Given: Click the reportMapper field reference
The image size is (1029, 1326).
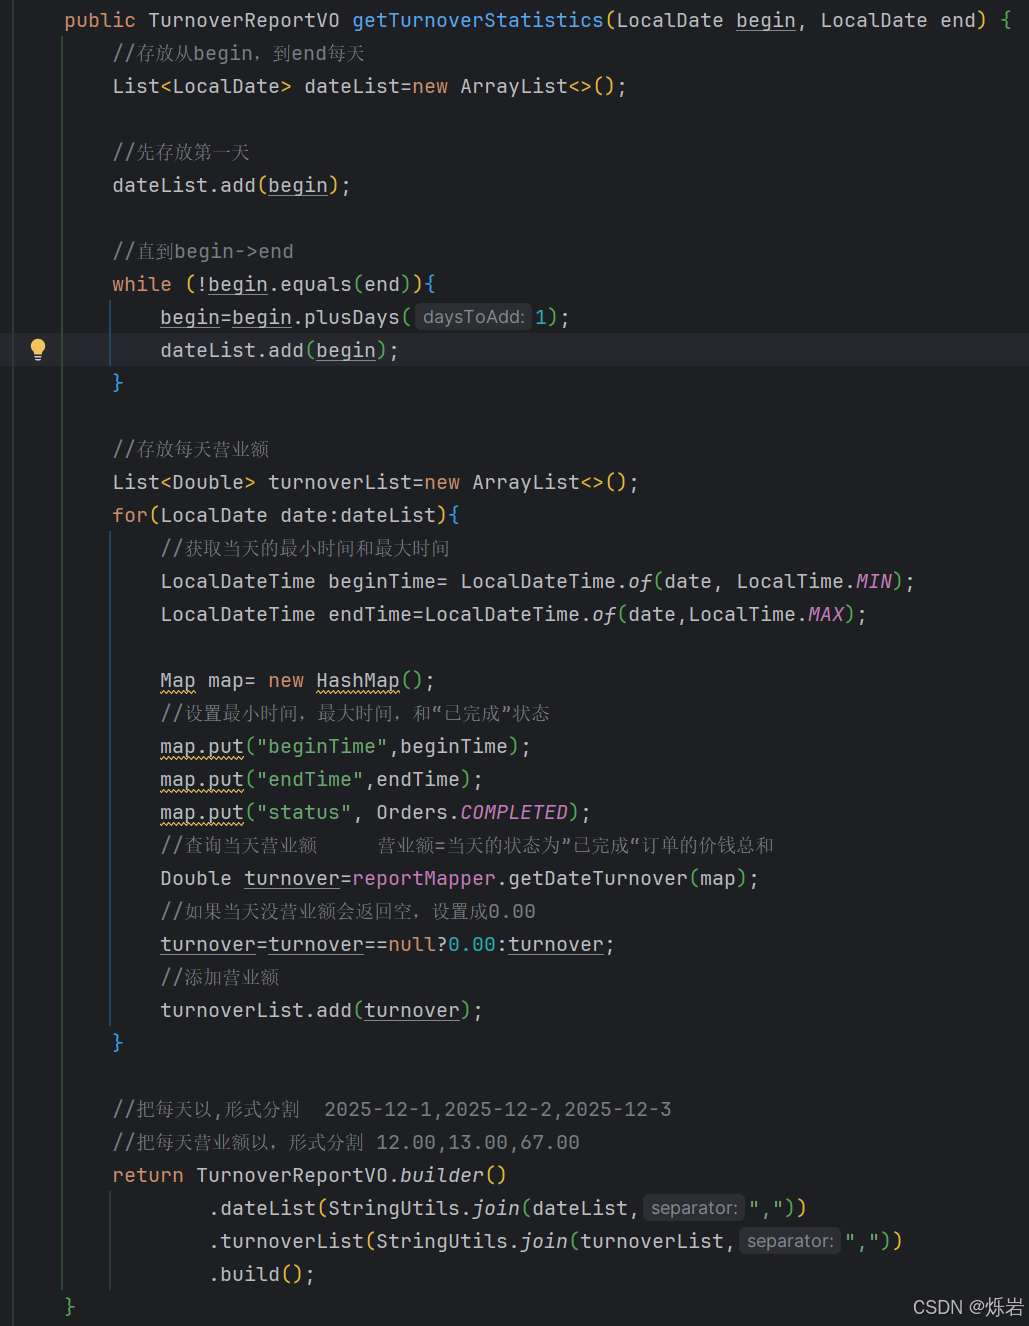Looking at the screenshot, I should 424,878.
